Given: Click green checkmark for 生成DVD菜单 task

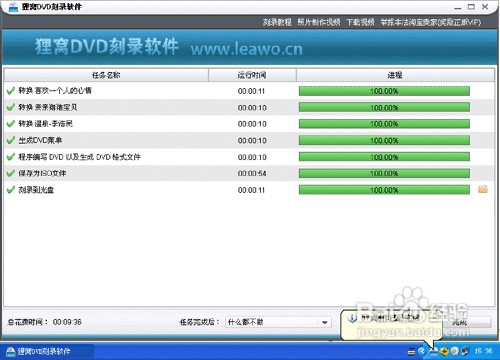Looking at the screenshot, I should click(x=11, y=140).
